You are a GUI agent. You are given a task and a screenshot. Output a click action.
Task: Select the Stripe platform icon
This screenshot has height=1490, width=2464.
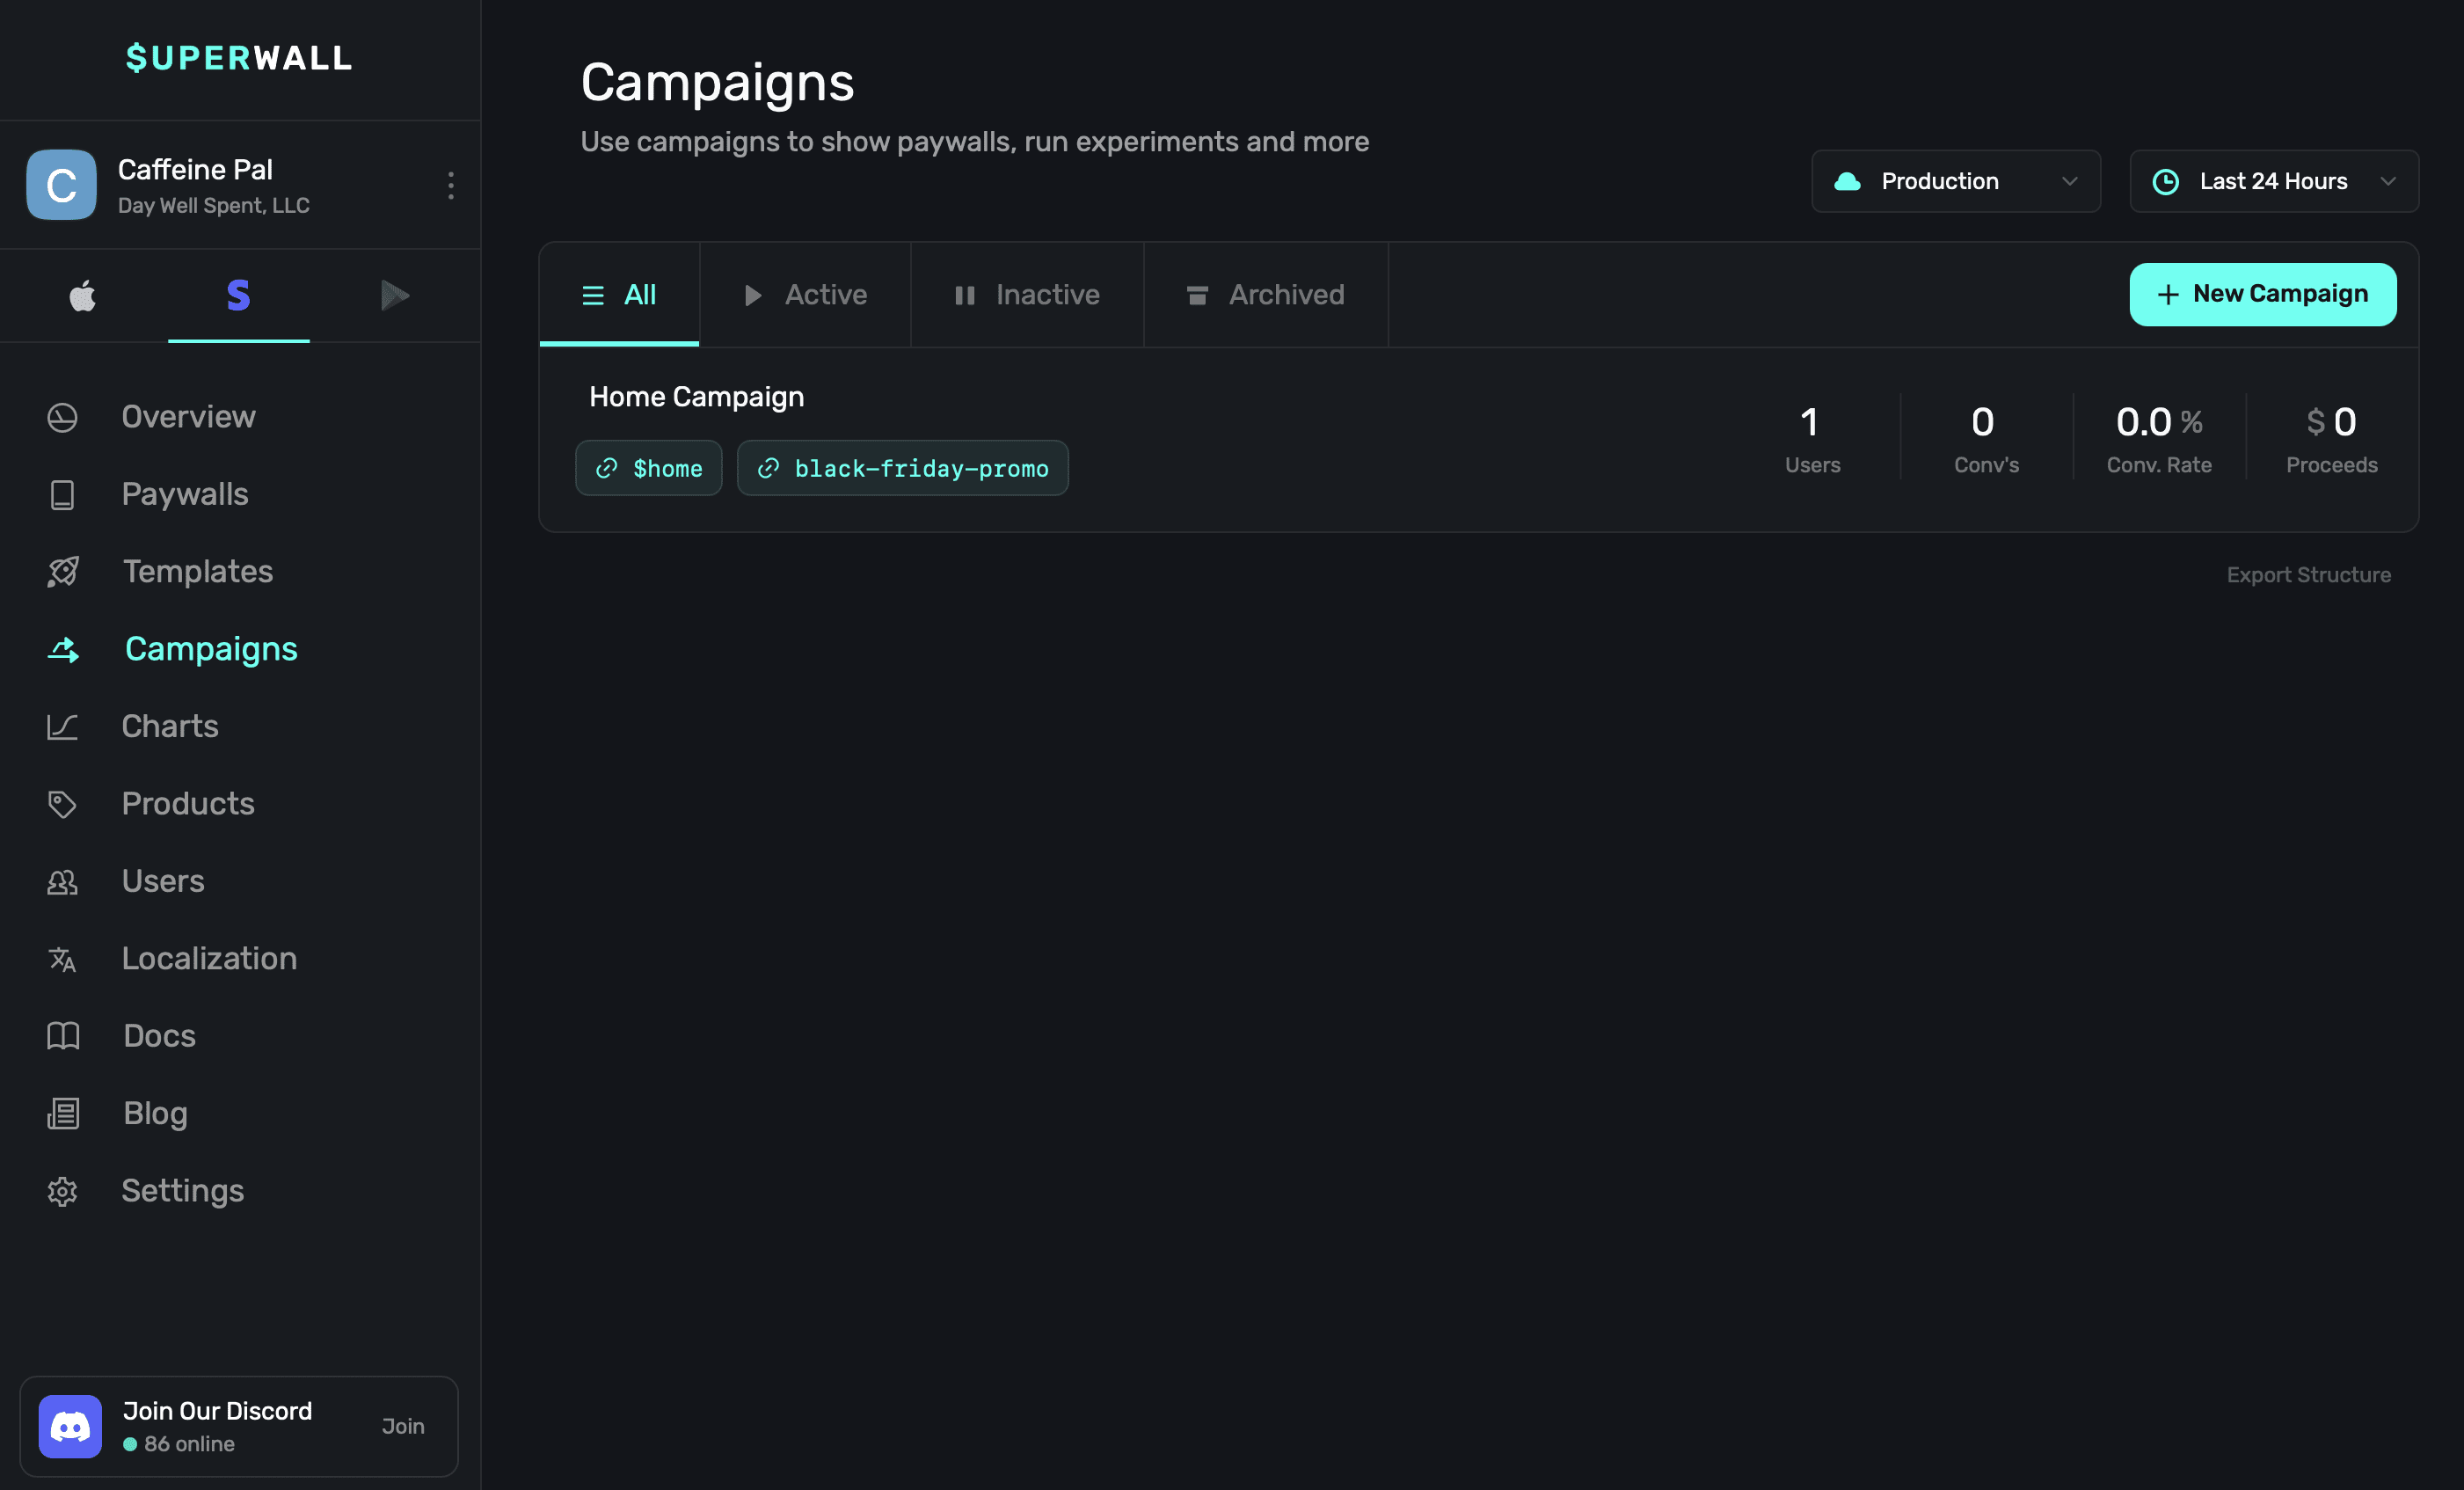pos(238,296)
